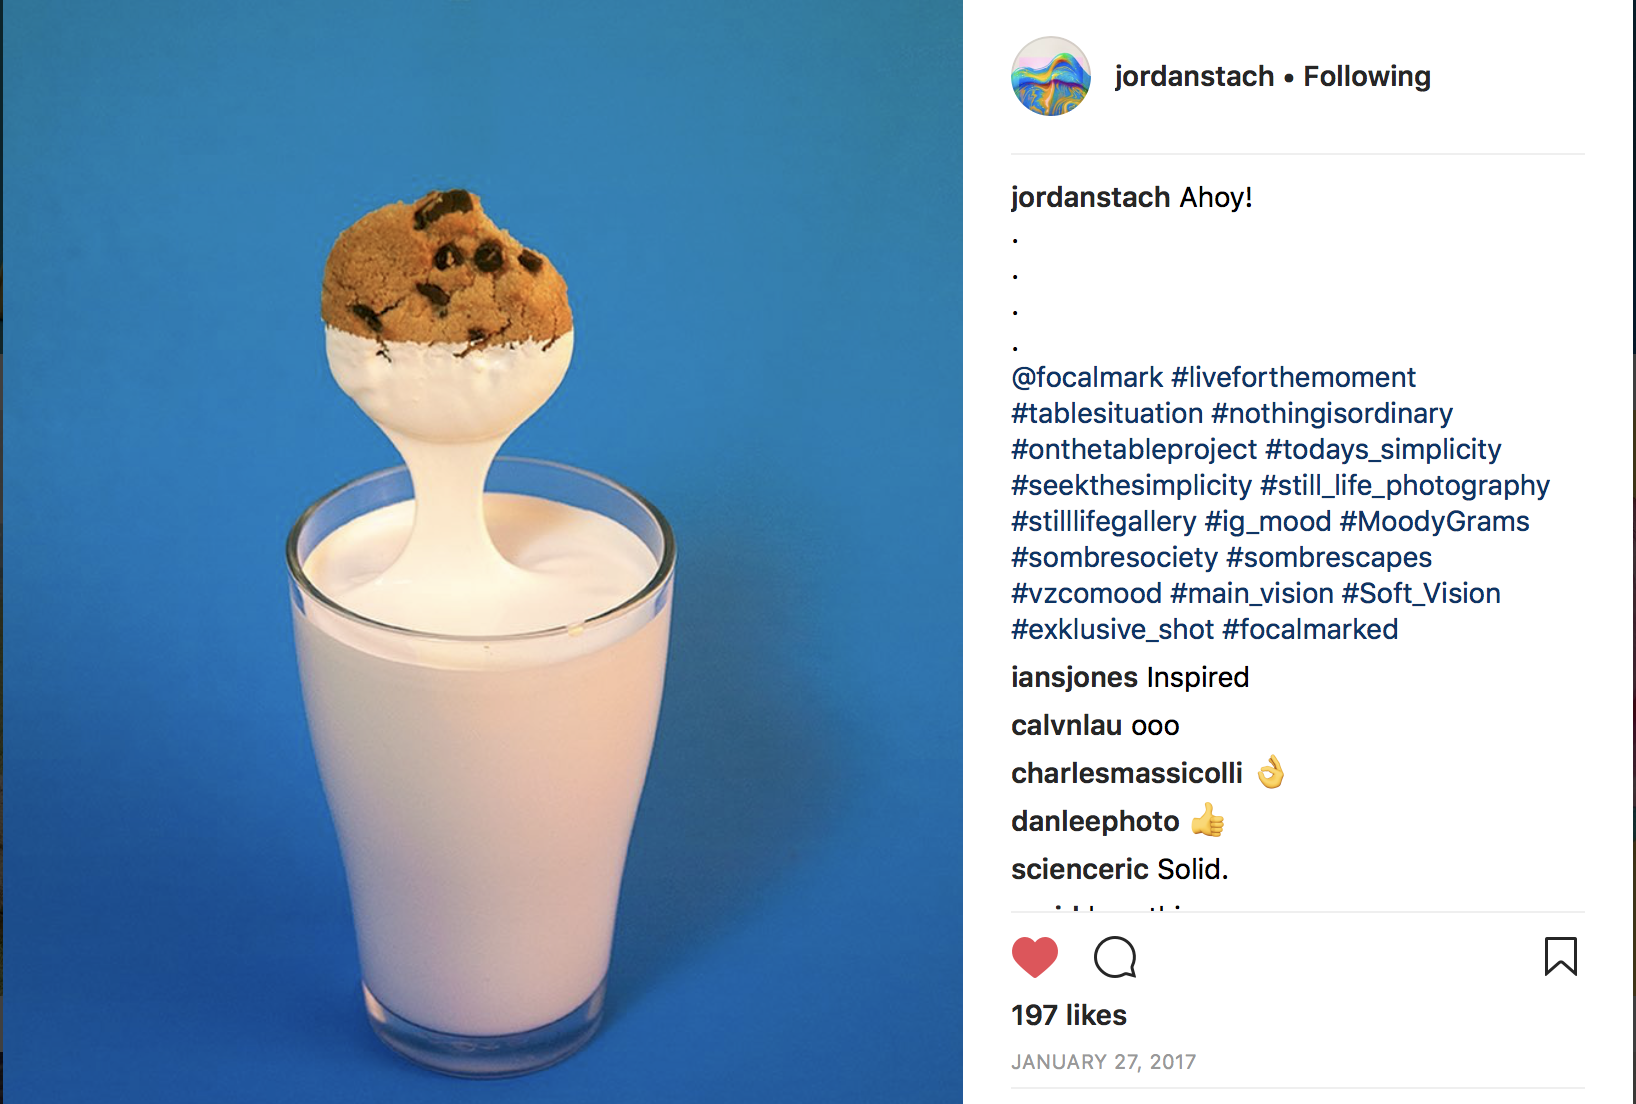Save the post with the bookmark icon
Screen dimensions: 1636x1104
(1560, 956)
